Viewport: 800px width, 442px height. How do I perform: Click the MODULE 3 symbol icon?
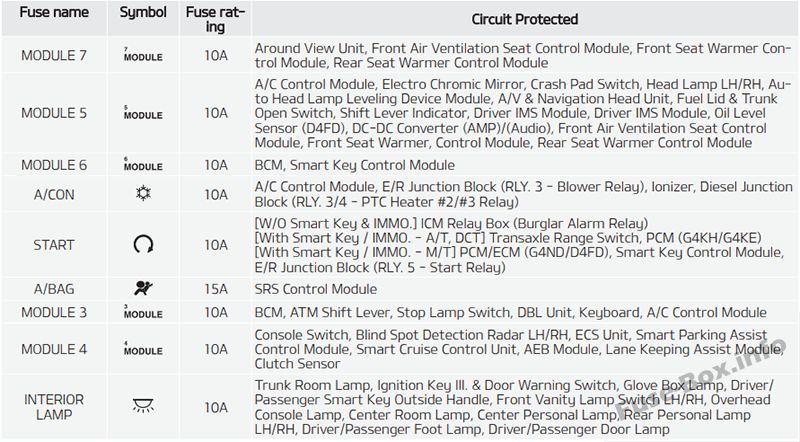[142, 313]
